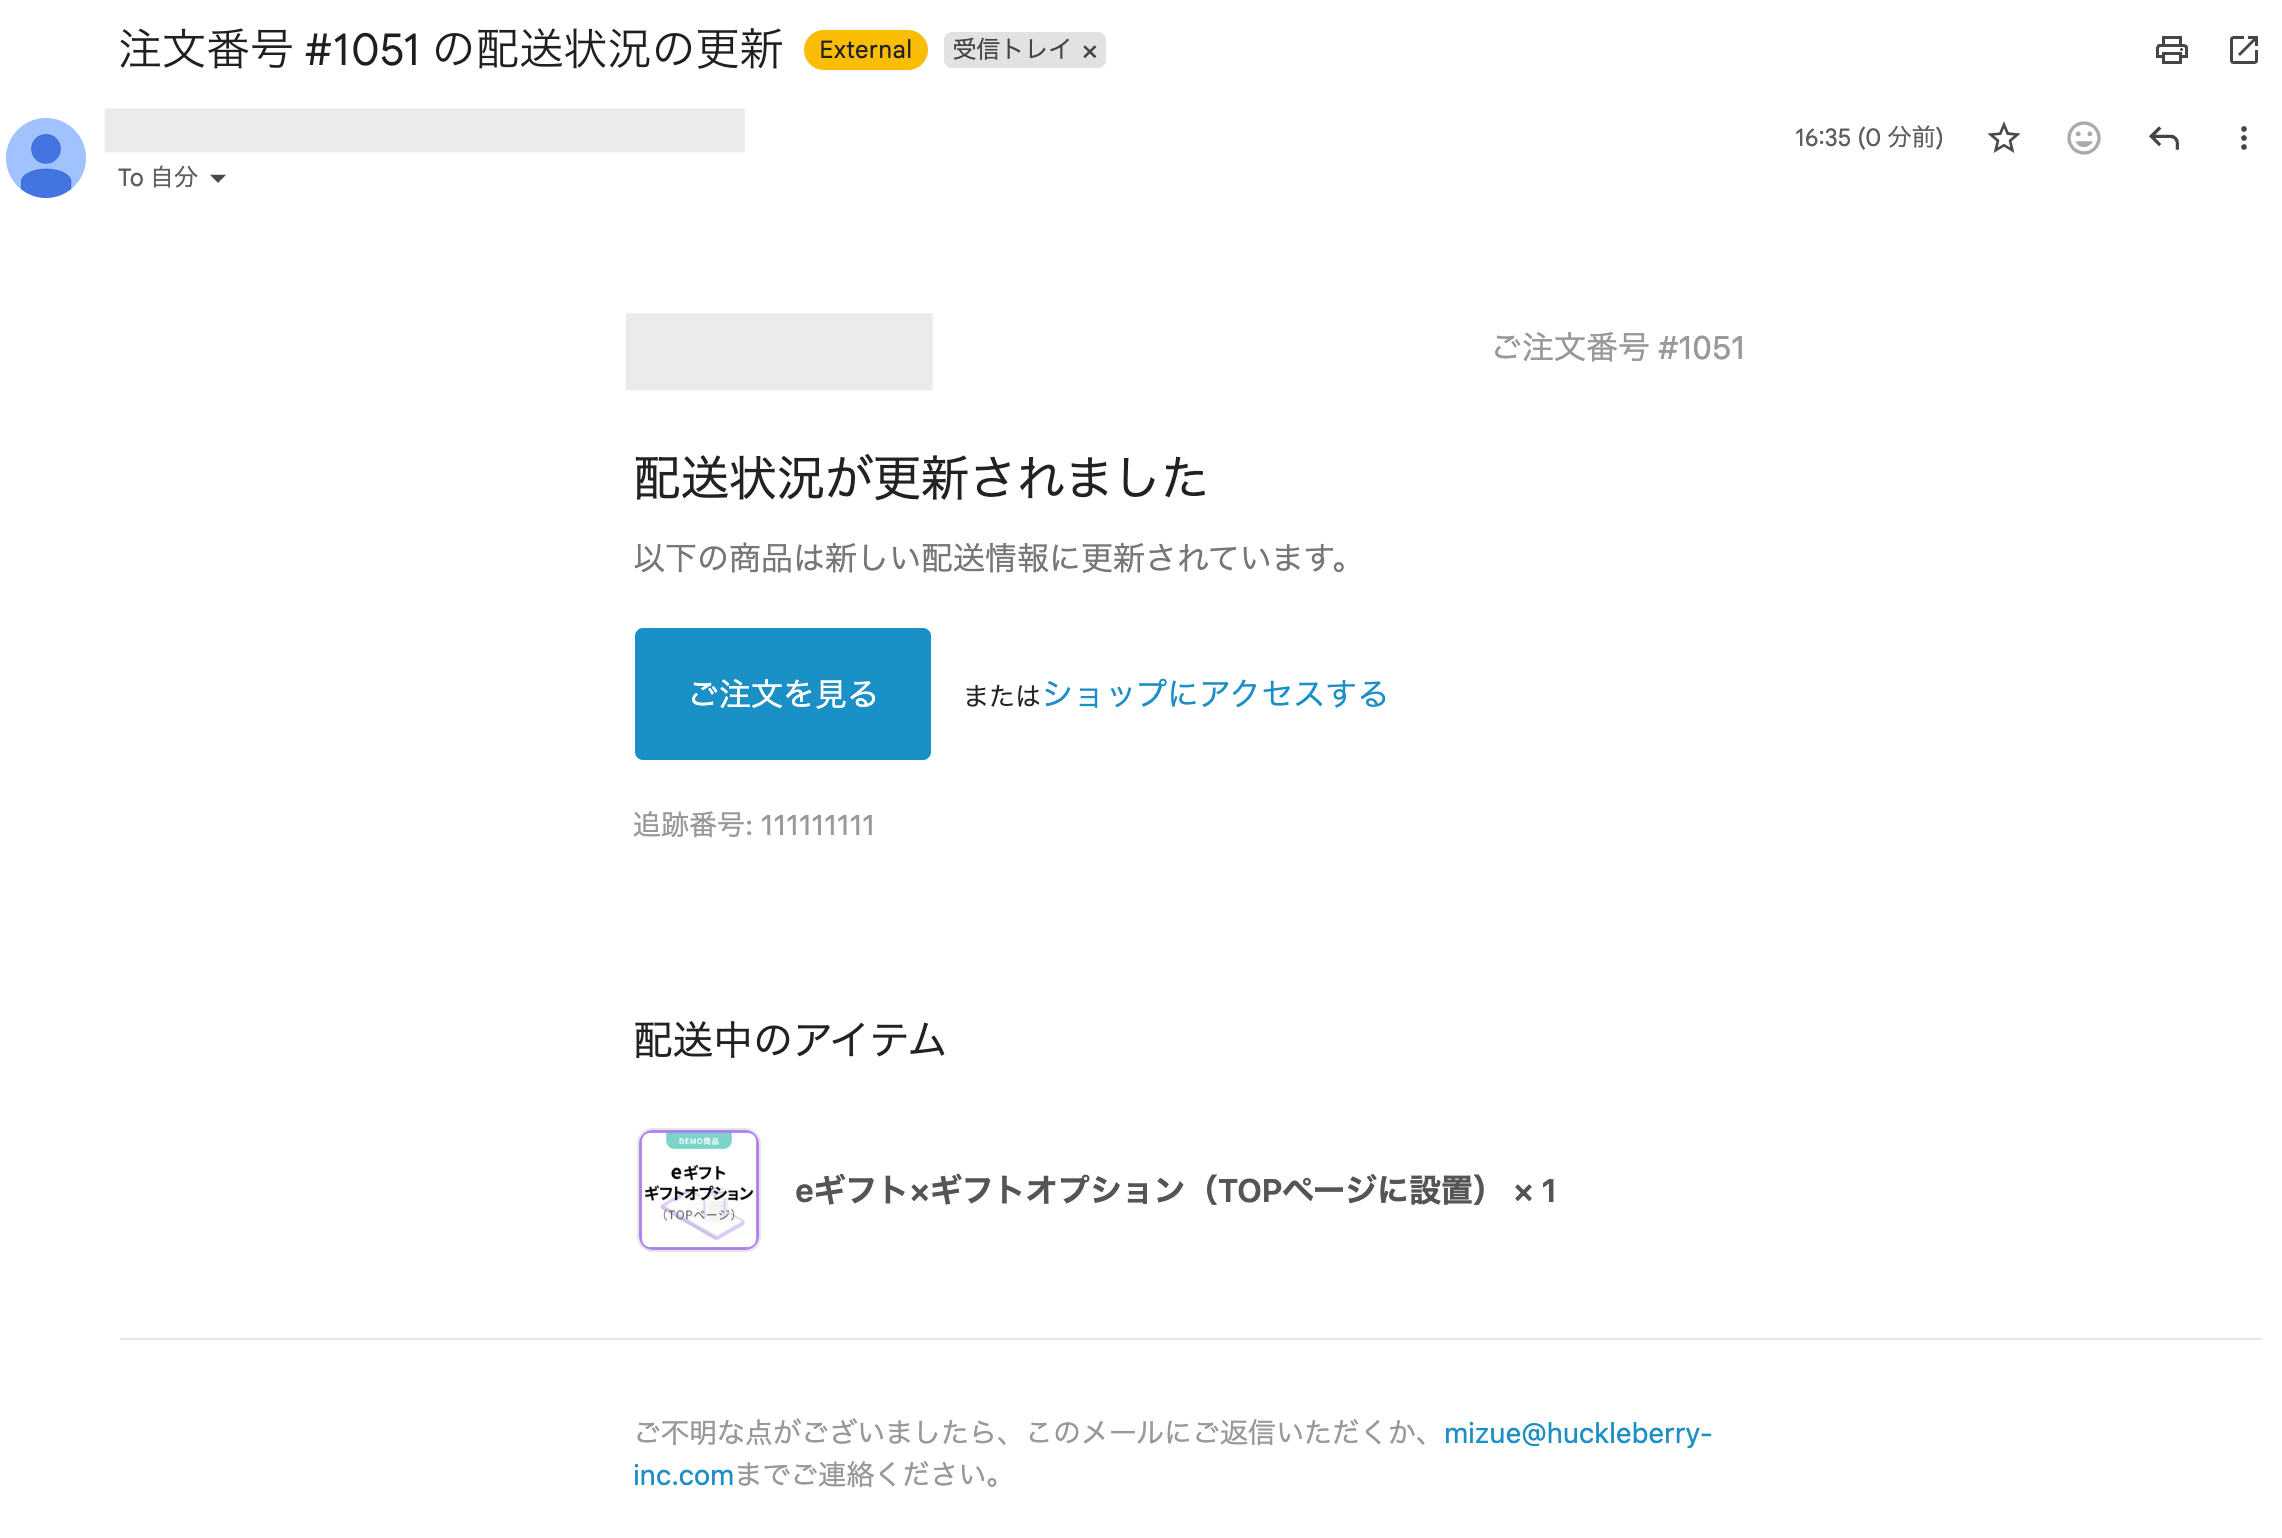Screen dimensions: 2282x1538
Task: Expand recipient details next to To 自分
Action: (218, 179)
